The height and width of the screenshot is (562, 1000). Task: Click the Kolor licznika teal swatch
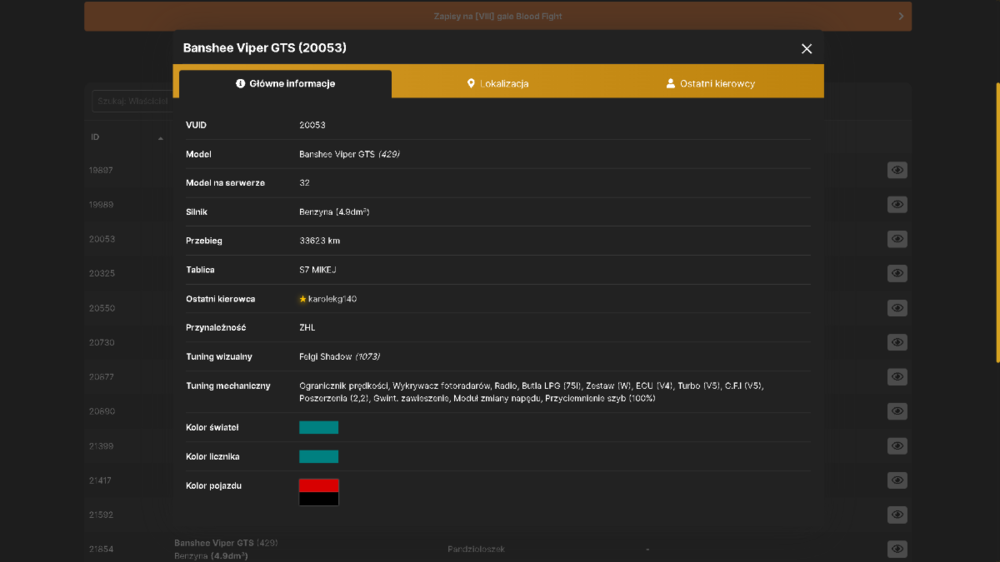click(x=319, y=457)
